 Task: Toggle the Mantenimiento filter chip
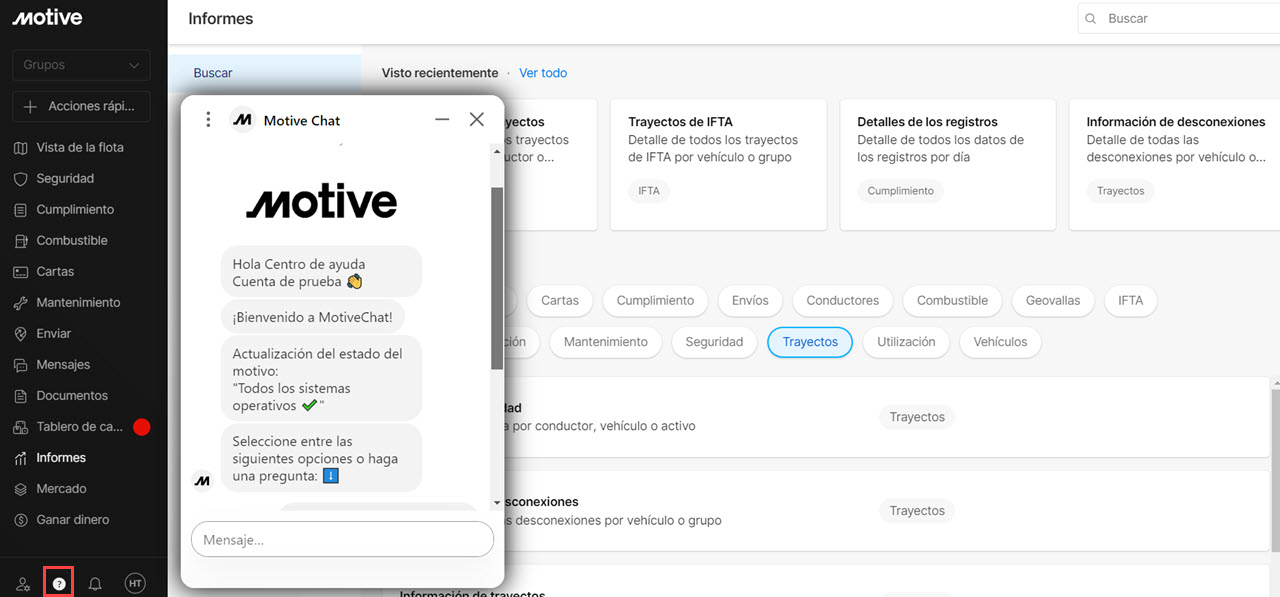tap(606, 342)
